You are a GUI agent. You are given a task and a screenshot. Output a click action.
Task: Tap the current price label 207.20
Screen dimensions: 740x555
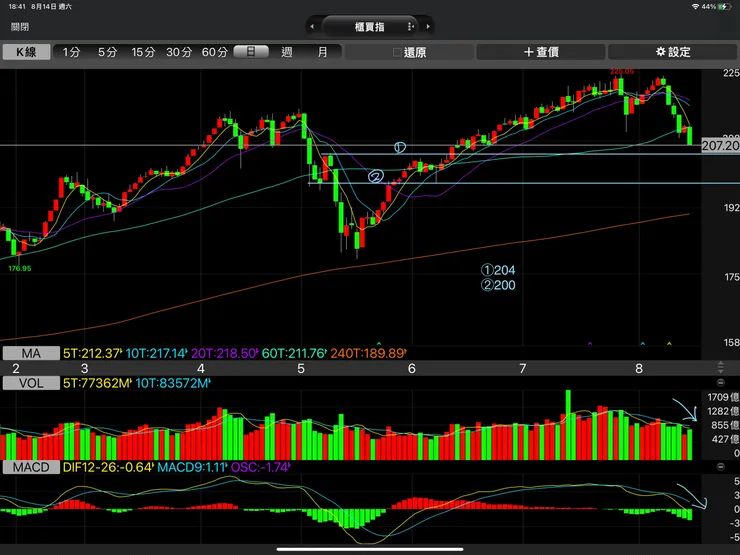tap(721, 146)
